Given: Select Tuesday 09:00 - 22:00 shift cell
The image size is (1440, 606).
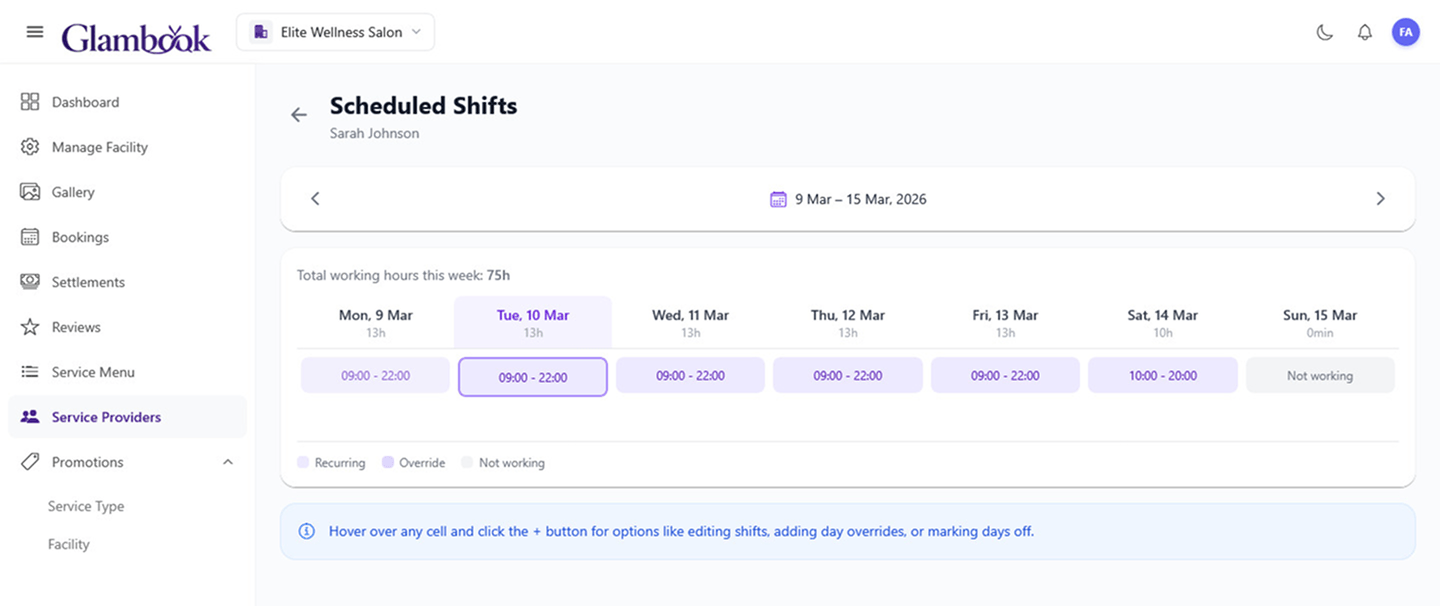Looking at the screenshot, I should pos(533,377).
